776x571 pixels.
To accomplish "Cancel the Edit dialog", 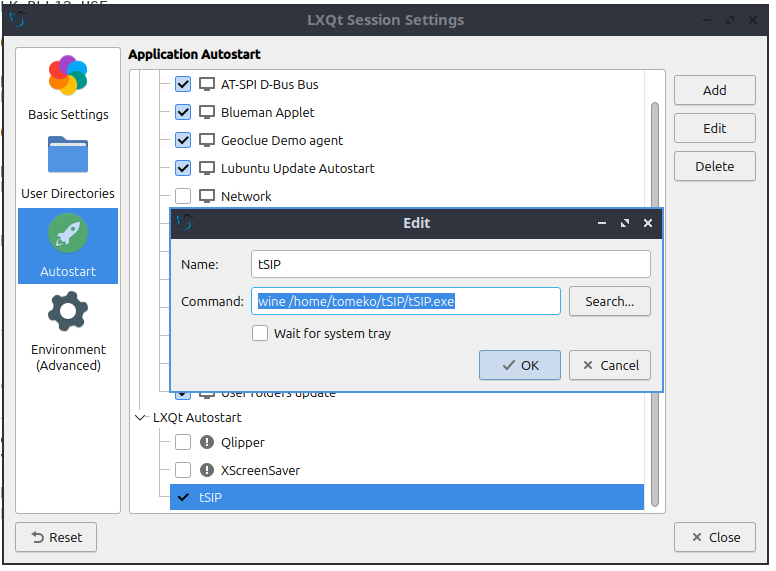I will pyautogui.click(x=610, y=365).
